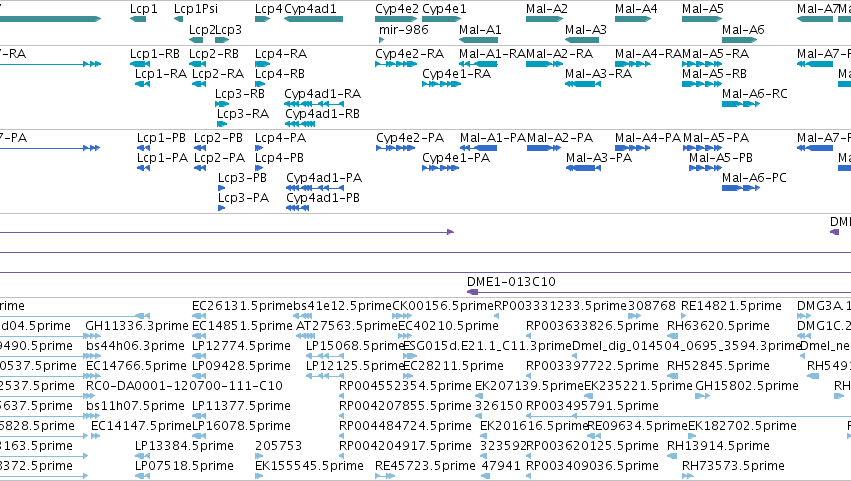Open the Mal-A3 gene label in top track
The width and height of the screenshot is (851, 481).
tap(586, 29)
